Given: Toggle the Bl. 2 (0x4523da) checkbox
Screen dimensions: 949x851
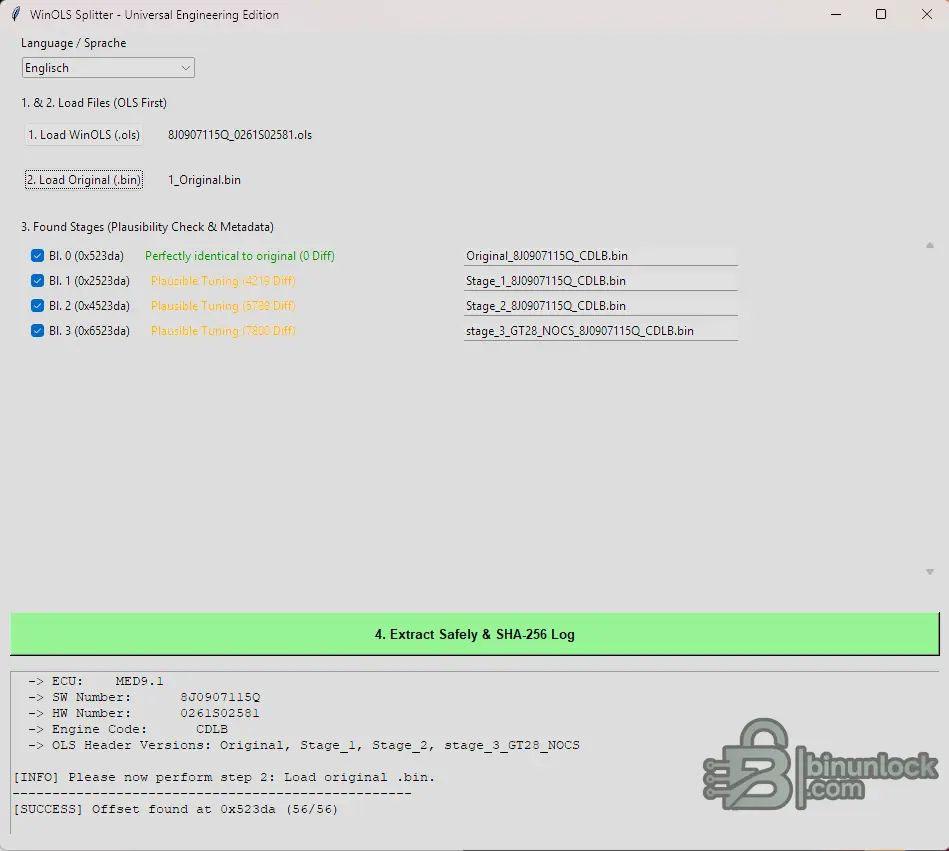Looking at the screenshot, I should tap(37, 306).
